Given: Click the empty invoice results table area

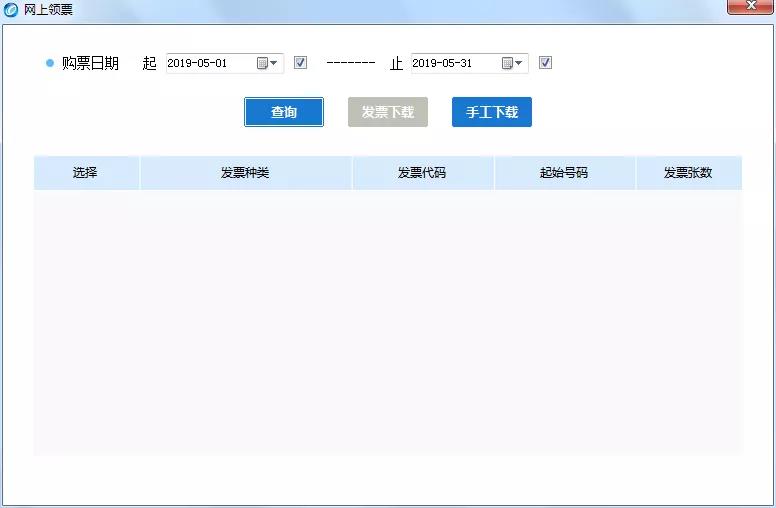Looking at the screenshot, I should coord(388,320).
